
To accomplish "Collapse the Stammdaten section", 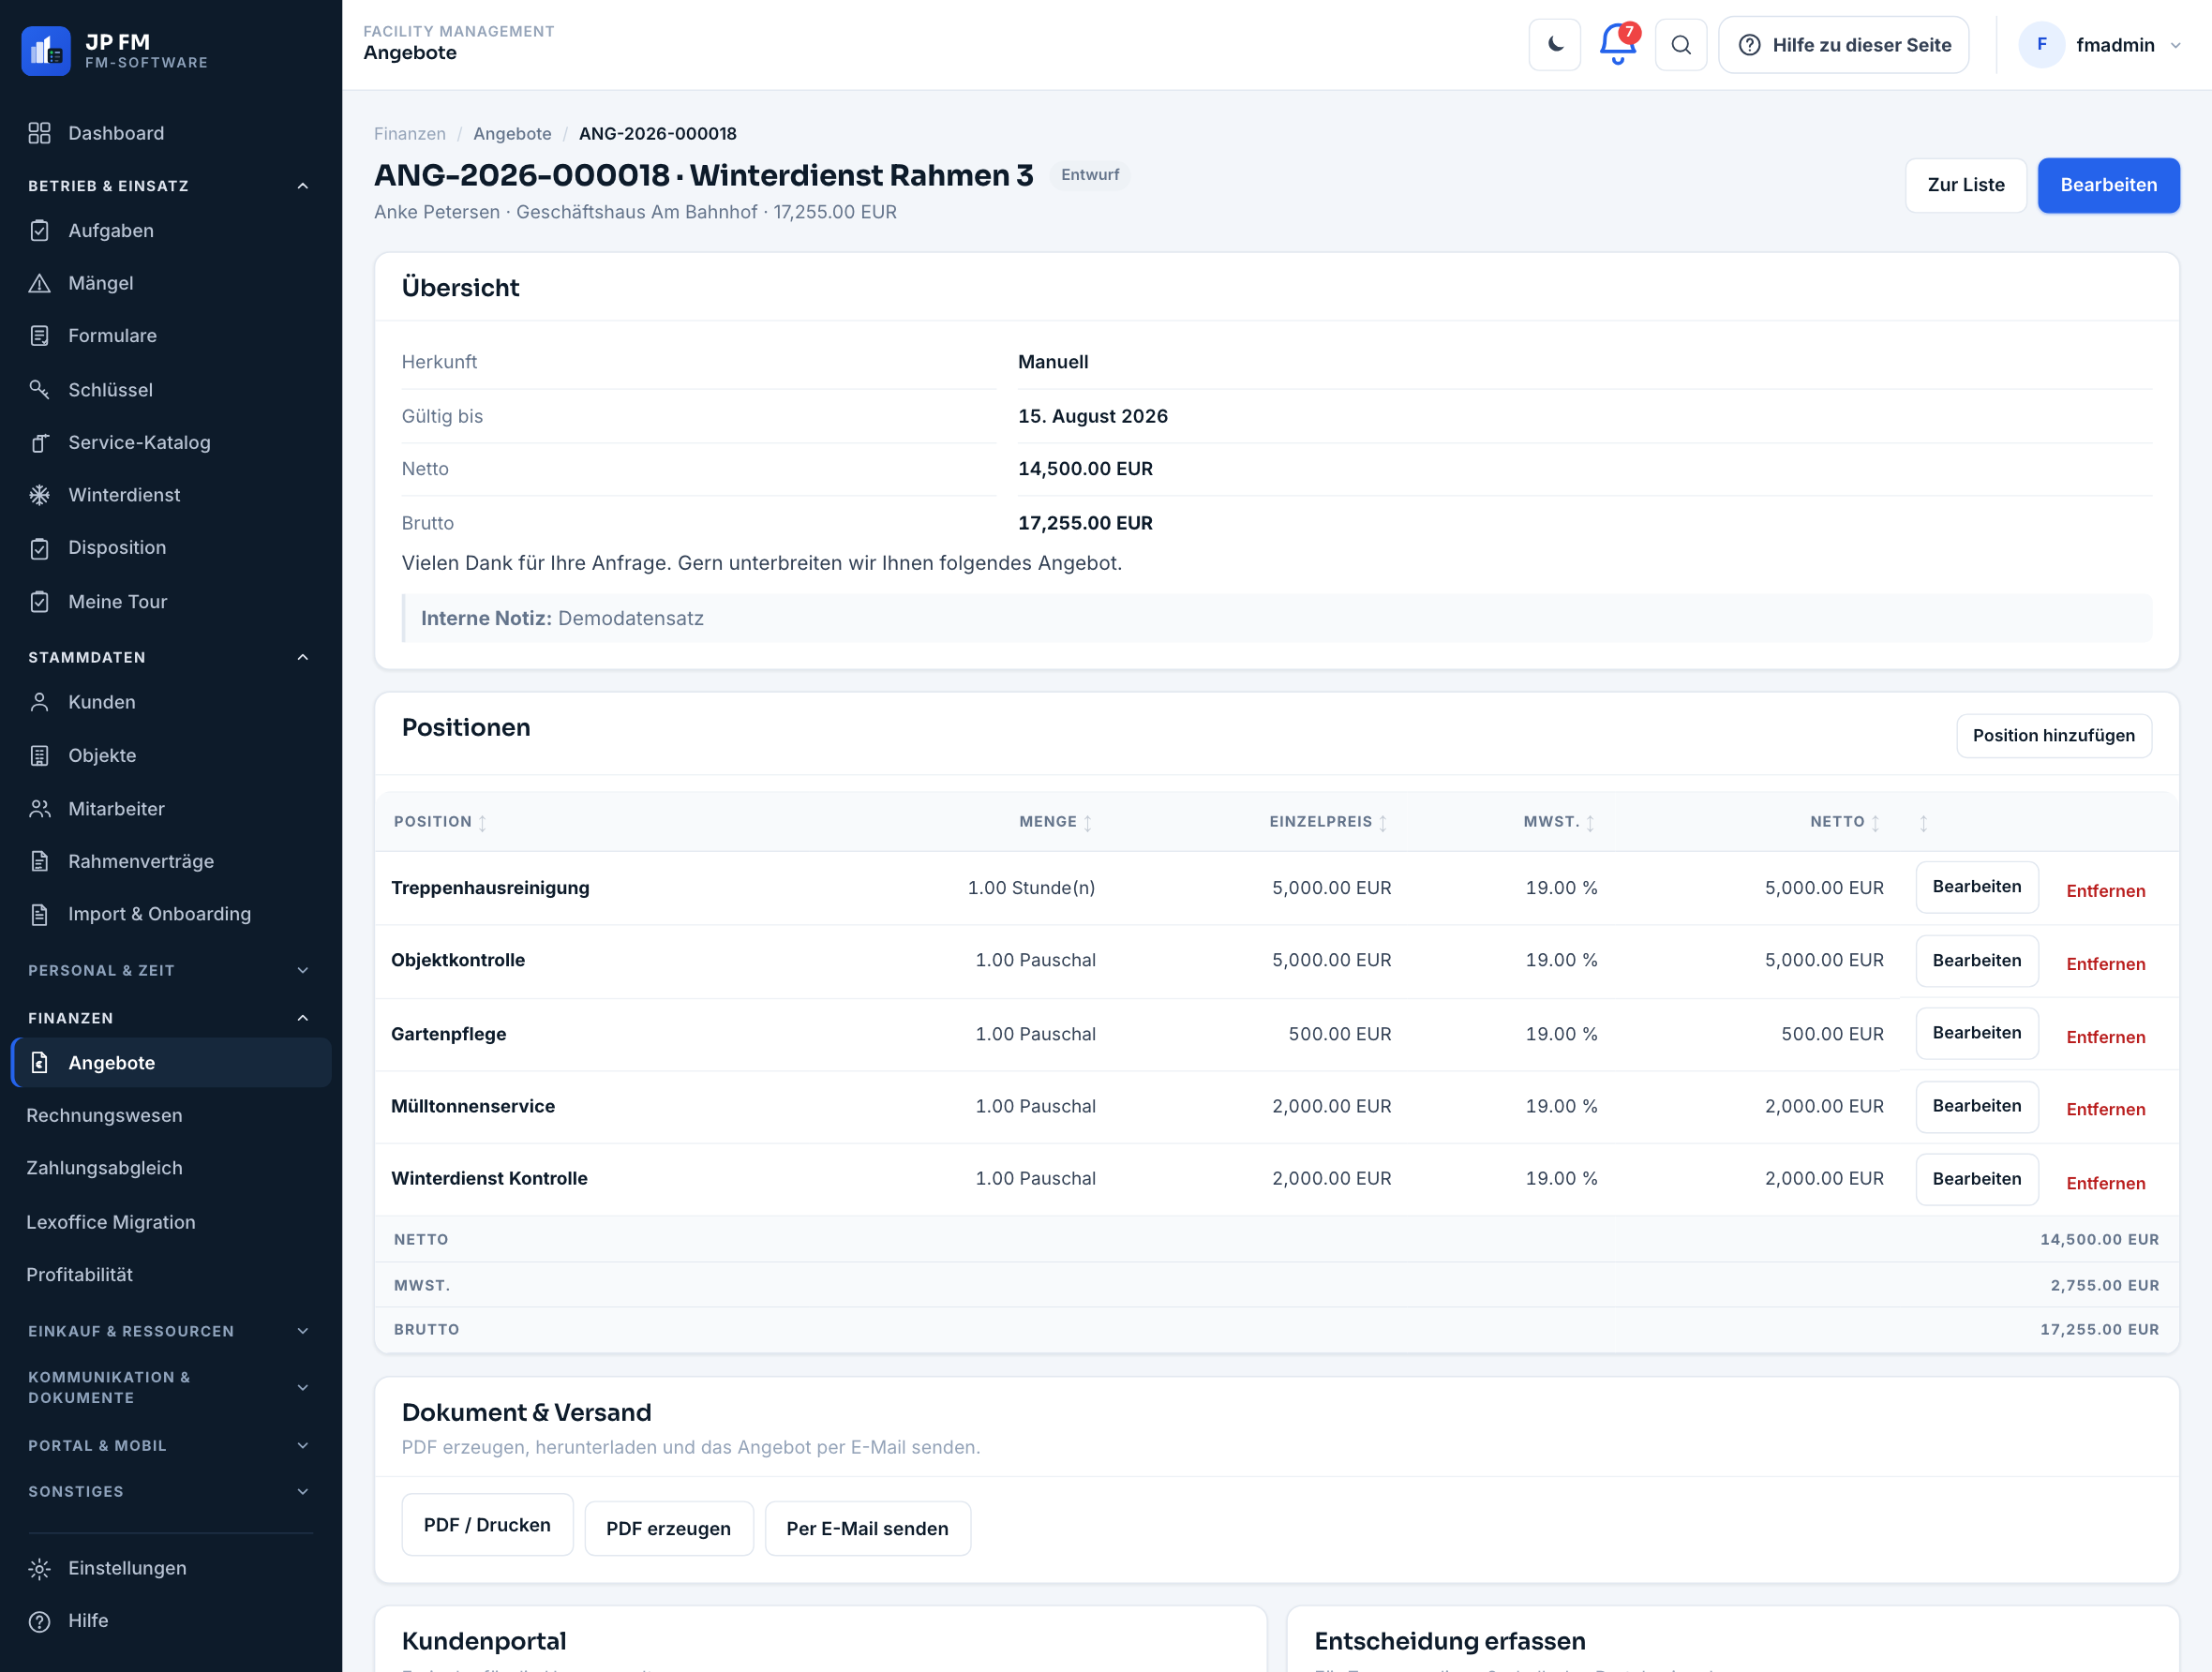I will point(303,657).
